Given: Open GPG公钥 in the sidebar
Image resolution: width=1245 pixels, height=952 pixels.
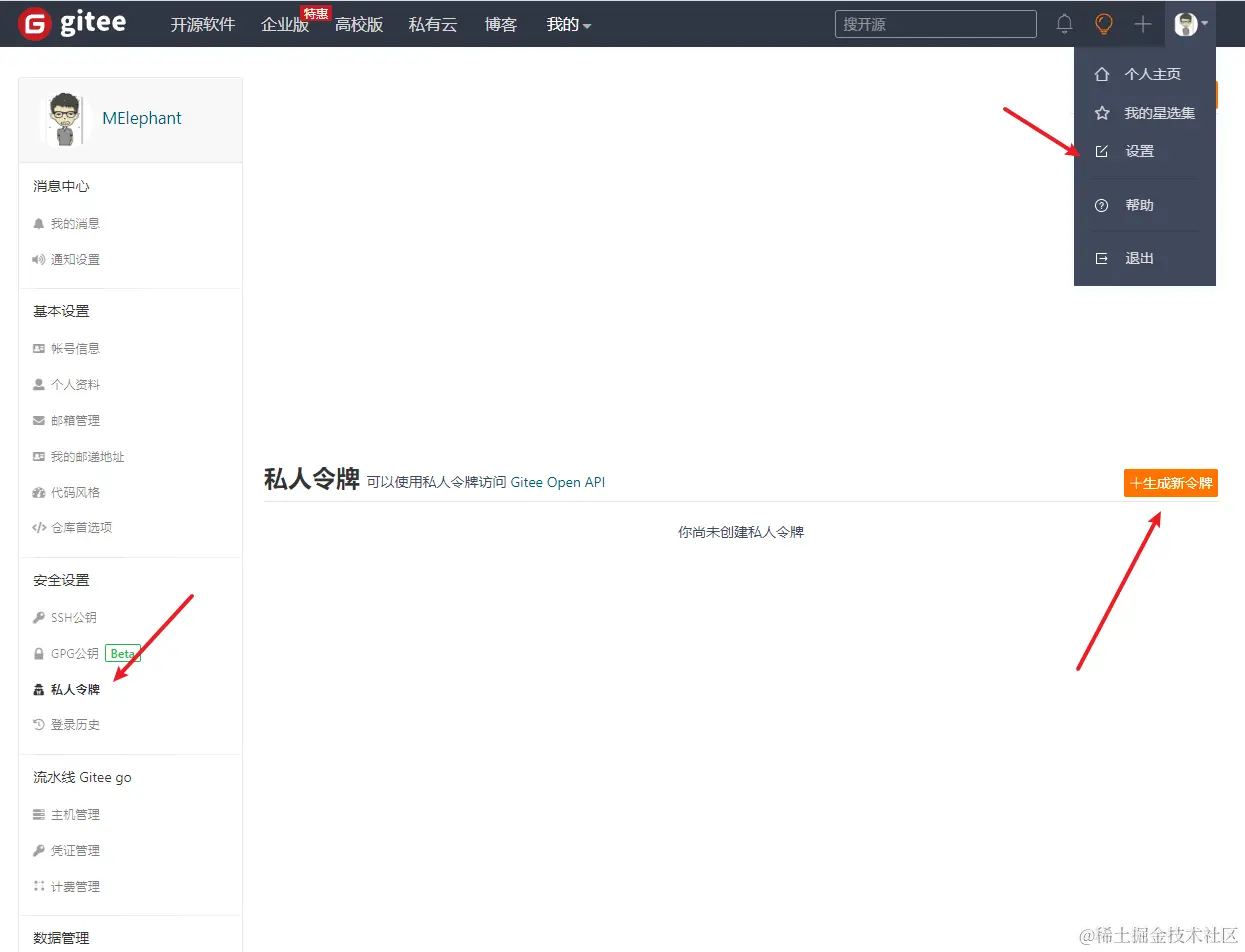Looking at the screenshot, I should click(75, 654).
